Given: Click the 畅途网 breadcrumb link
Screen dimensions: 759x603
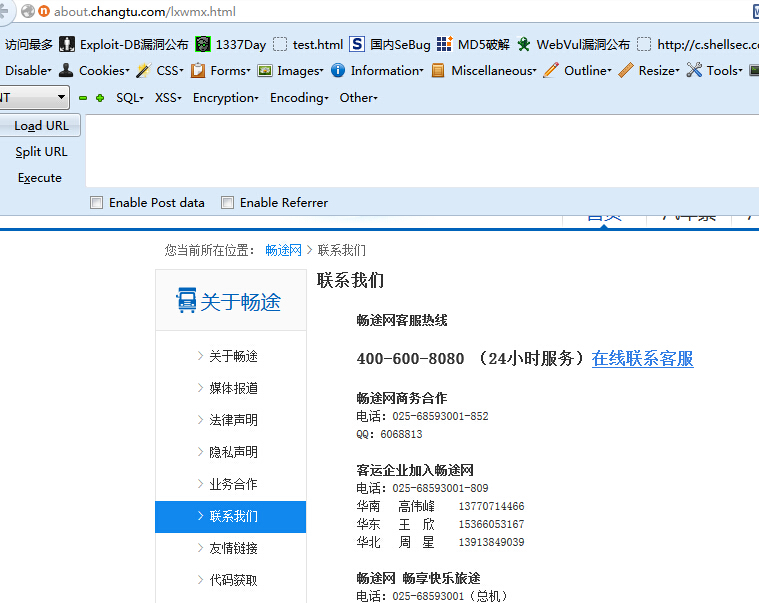Looking at the screenshot, I should tap(283, 250).
